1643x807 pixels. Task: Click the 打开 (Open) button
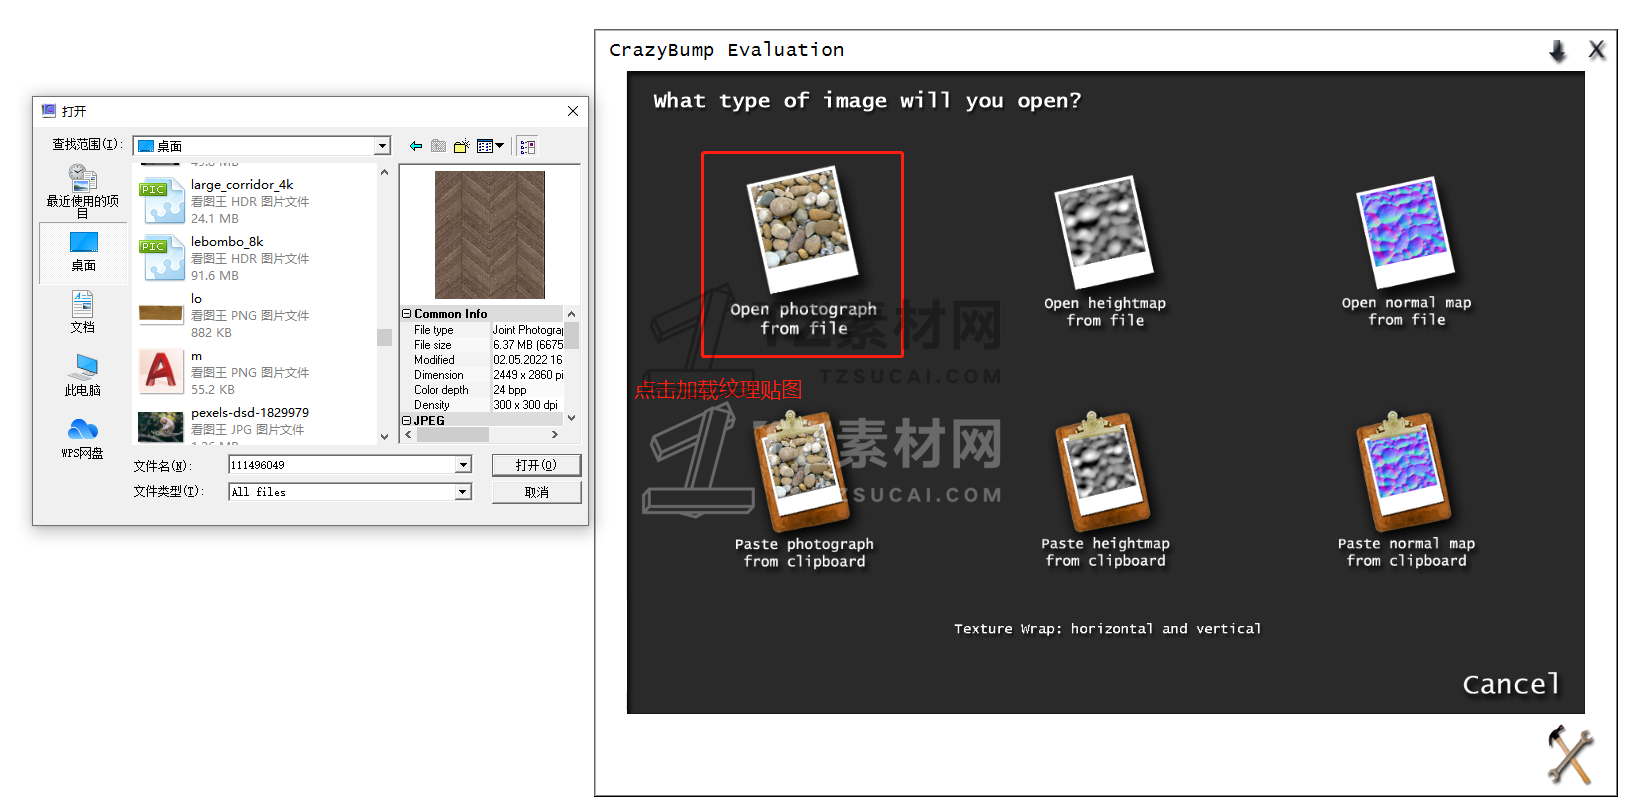(536, 465)
